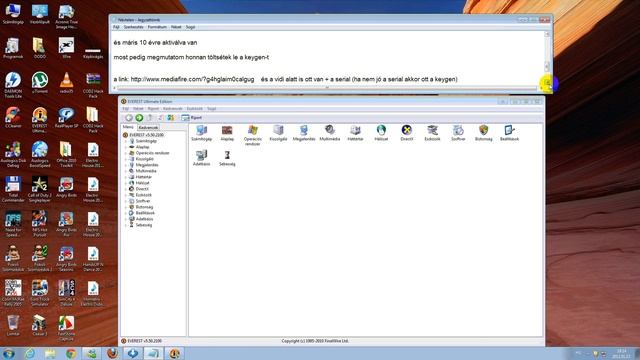
Task: Open the Biztonság shield category icon
Action: 484,133
